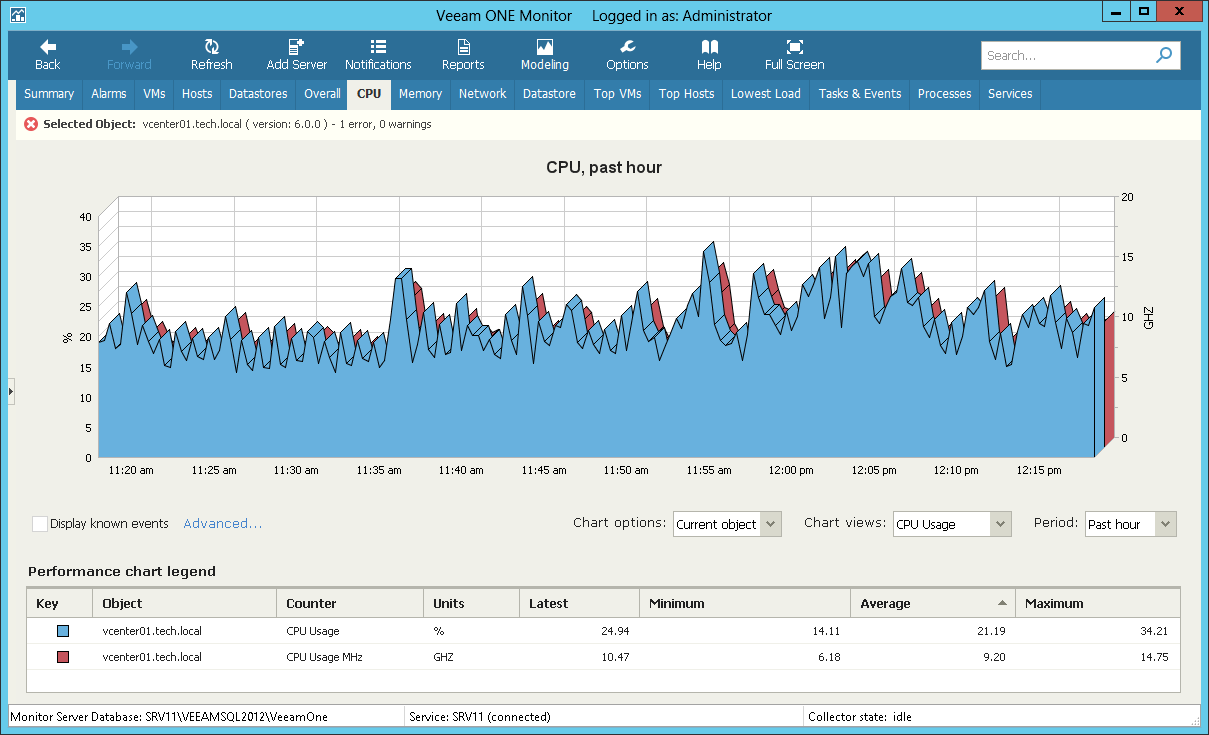Open the Chart options dropdown

click(727, 524)
